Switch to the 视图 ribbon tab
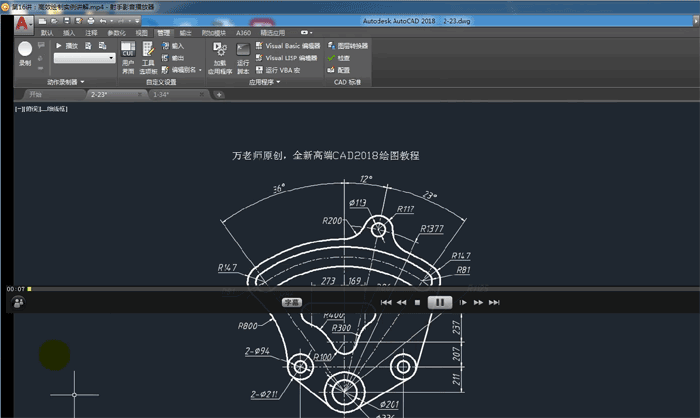700x418 pixels. (x=142, y=33)
